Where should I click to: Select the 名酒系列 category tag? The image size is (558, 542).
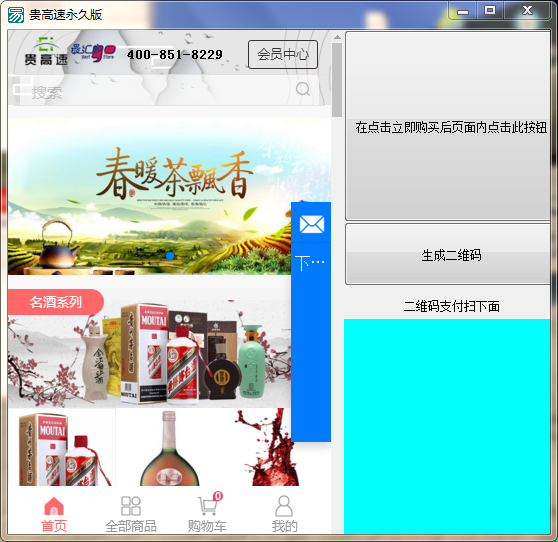click(x=56, y=302)
